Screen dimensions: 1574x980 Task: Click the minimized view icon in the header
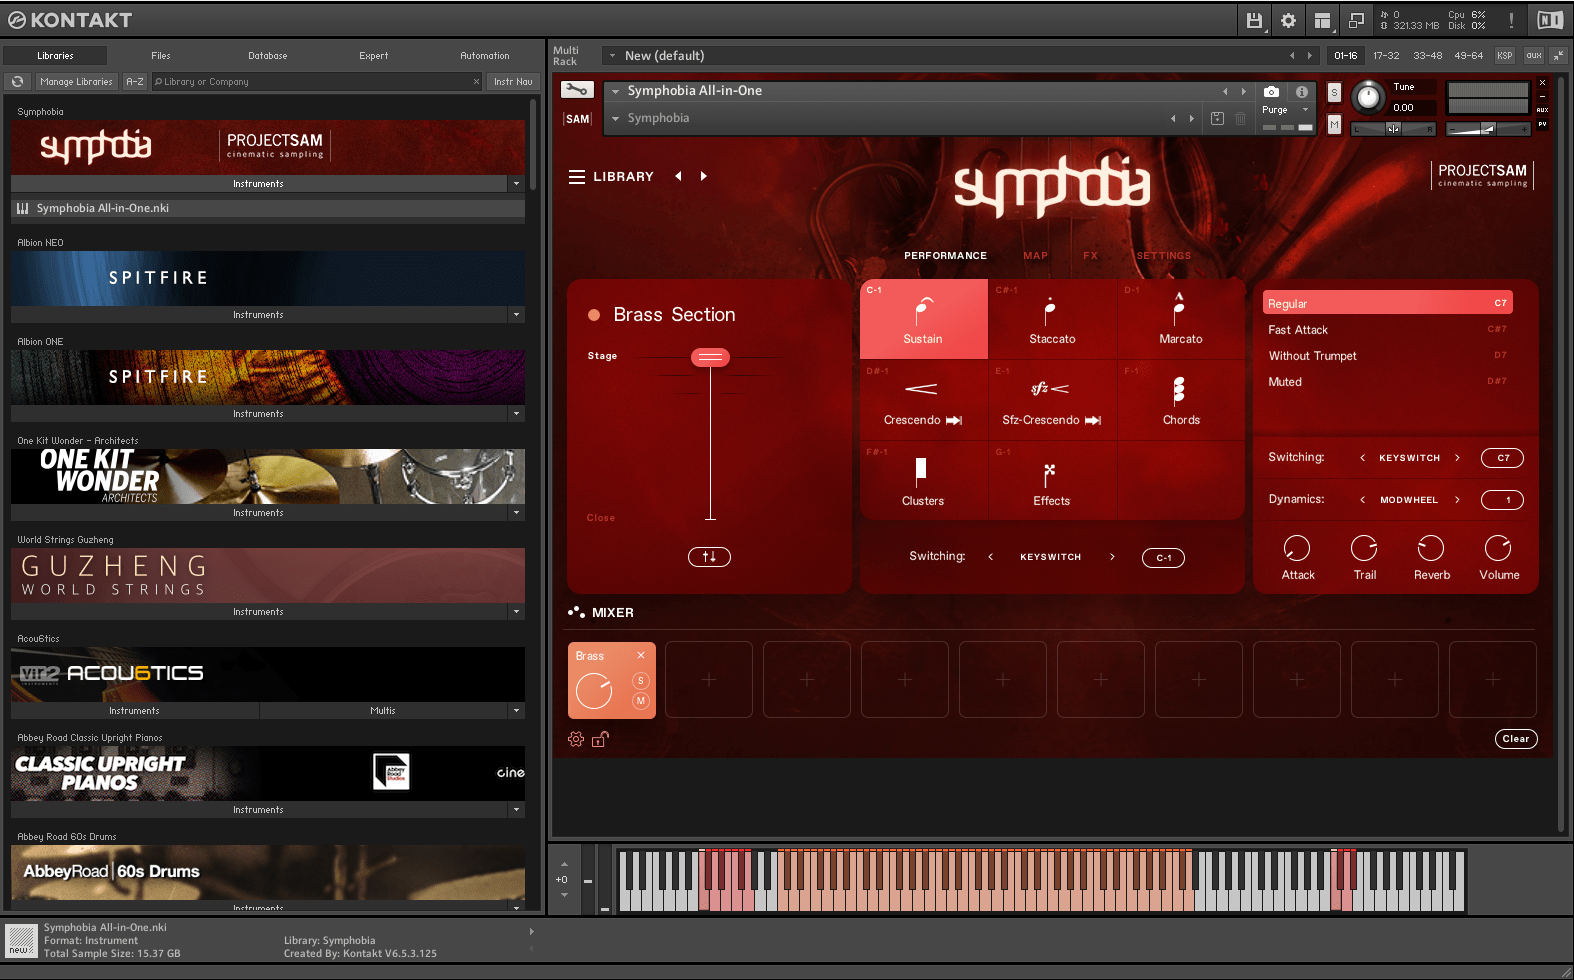1356,20
